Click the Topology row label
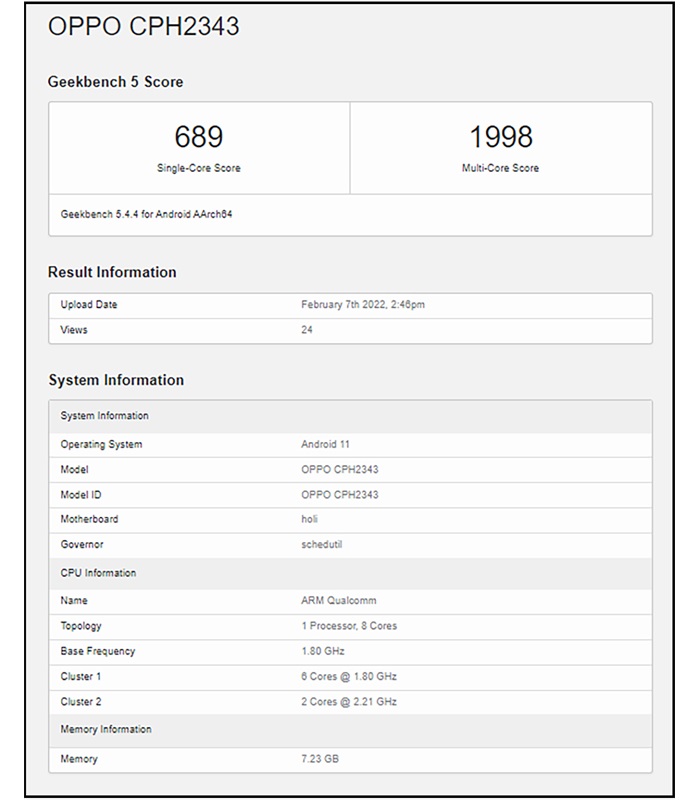700x800 pixels. click(x=81, y=626)
